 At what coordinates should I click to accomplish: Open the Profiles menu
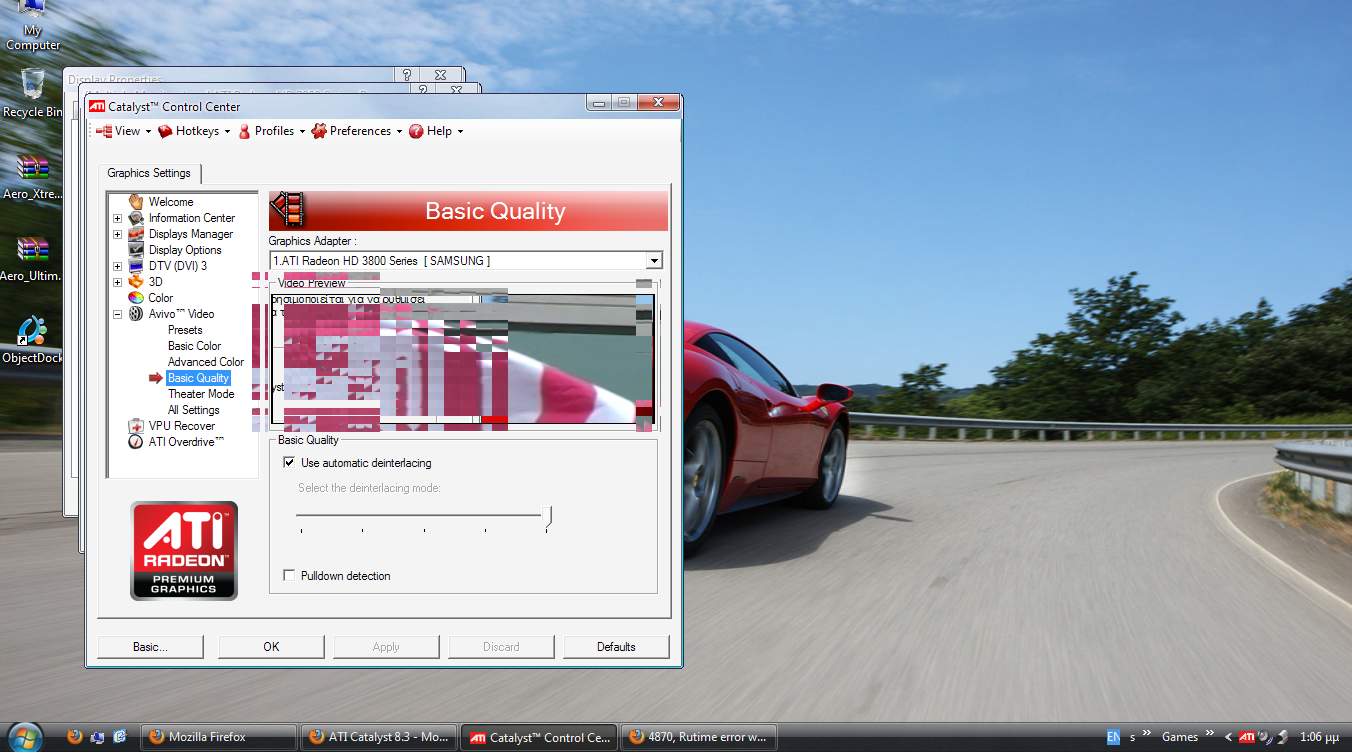point(271,131)
